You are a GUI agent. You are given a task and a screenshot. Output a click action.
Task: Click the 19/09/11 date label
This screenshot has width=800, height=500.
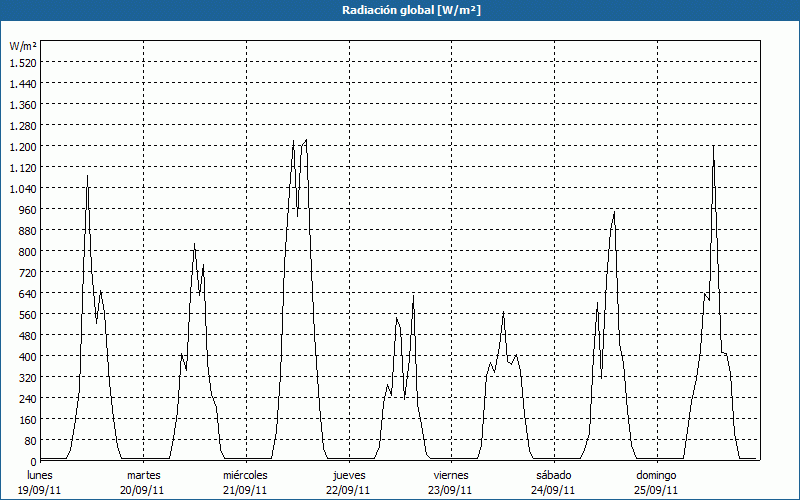41,490
